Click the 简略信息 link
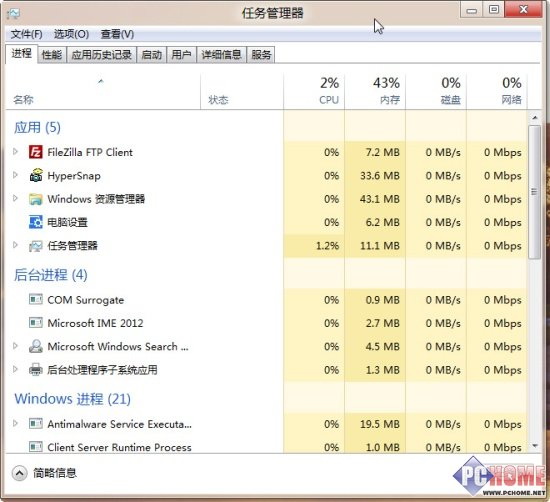Image resolution: width=550 pixels, height=502 pixels. tap(55, 473)
